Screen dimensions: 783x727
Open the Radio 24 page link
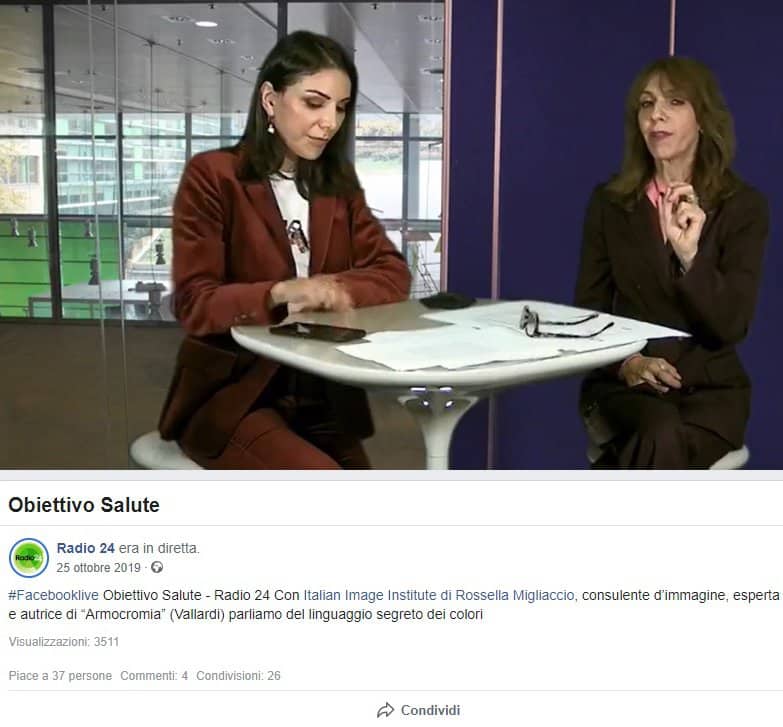click(85, 548)
